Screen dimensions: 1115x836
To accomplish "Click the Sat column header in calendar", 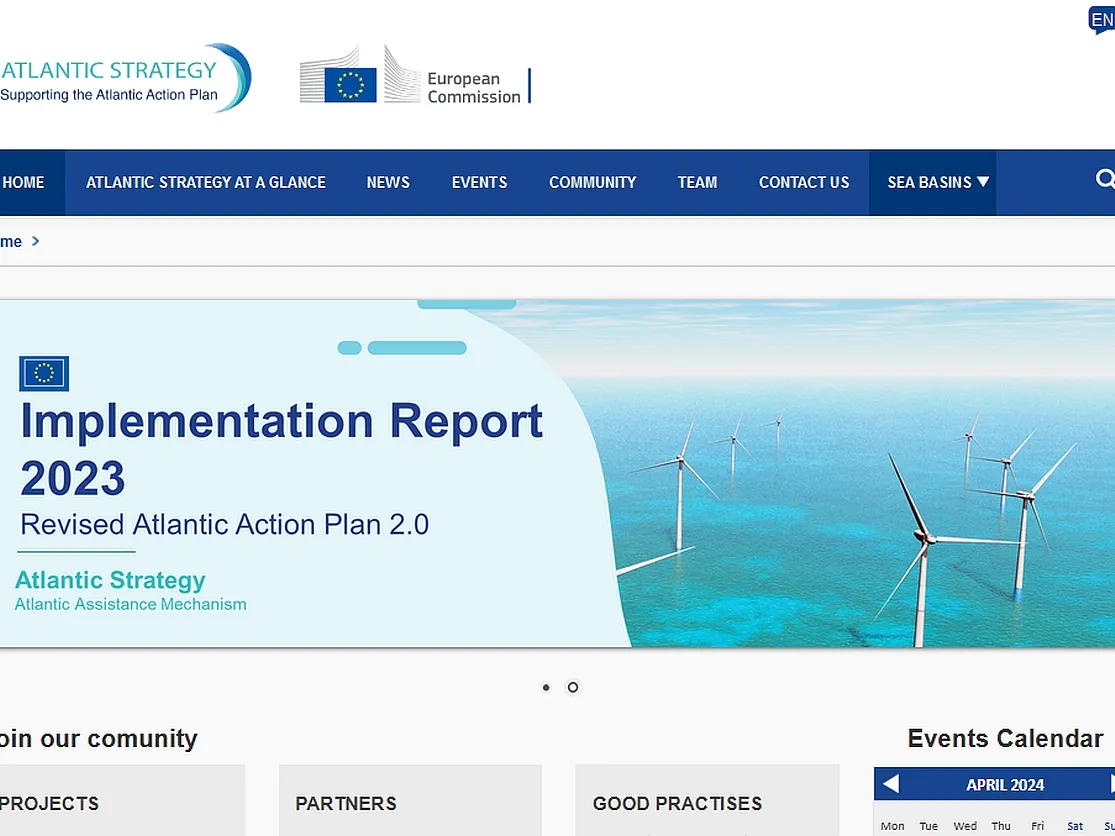I will pos(1074,826).
